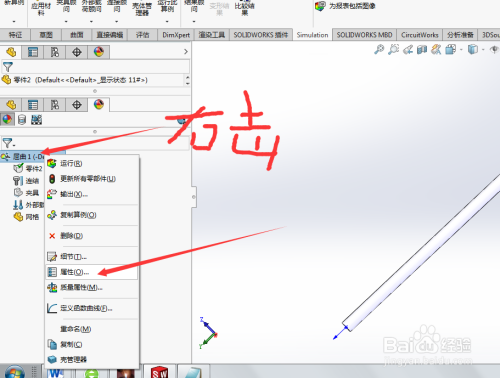Open DimXpertManager tab in the upper panel

click(x=77, y=52)
